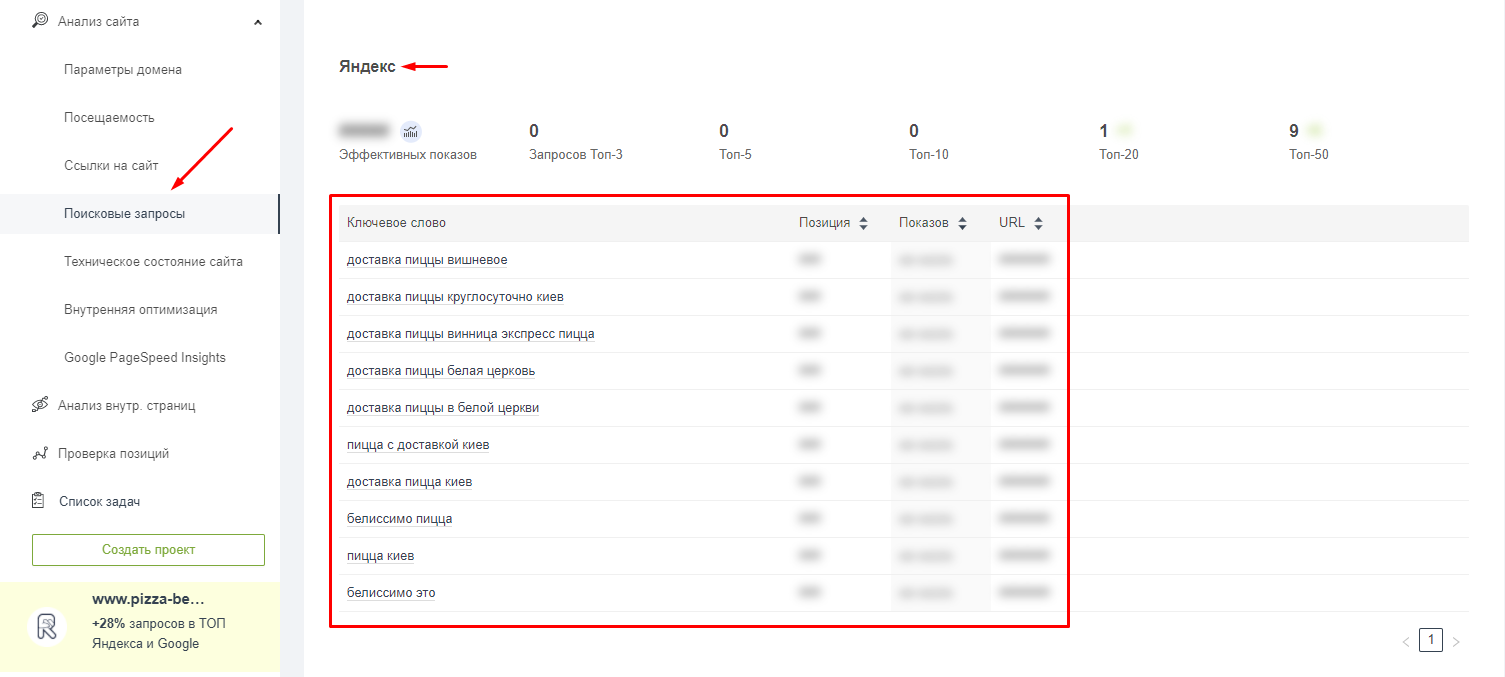
Task: Select page 1 in pagination
Action: 1431,640
